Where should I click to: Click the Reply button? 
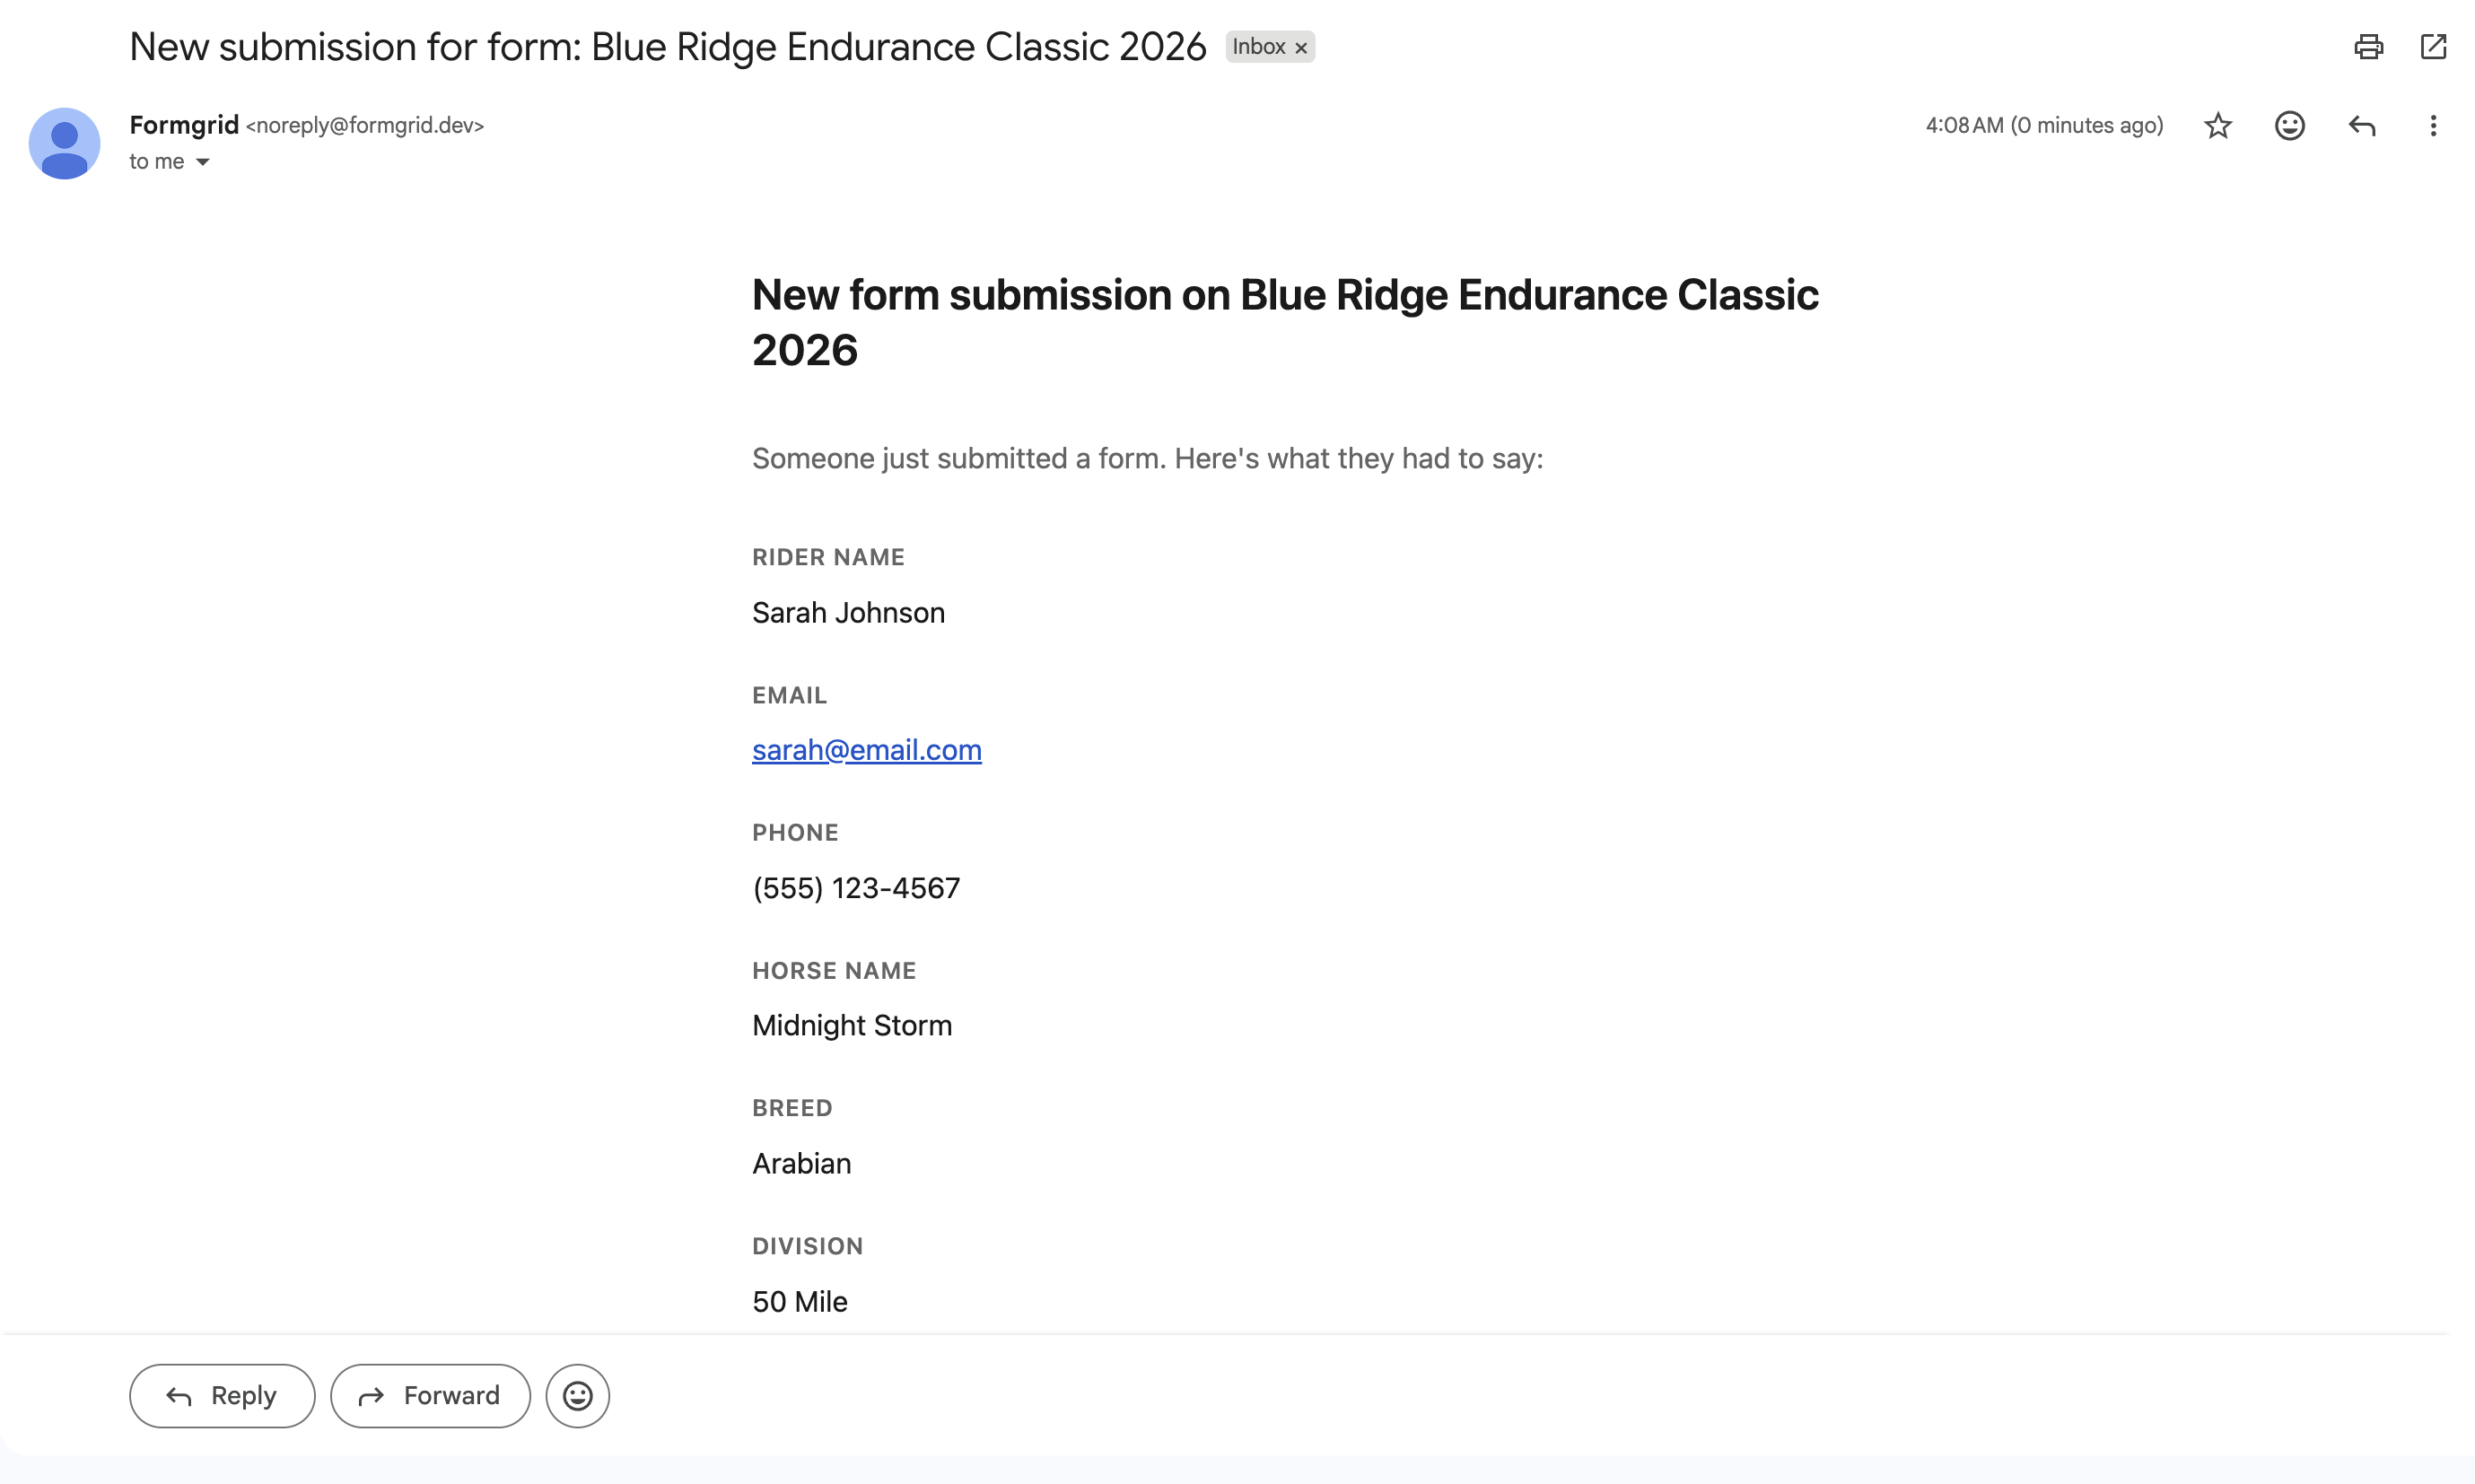(222, 1395)
